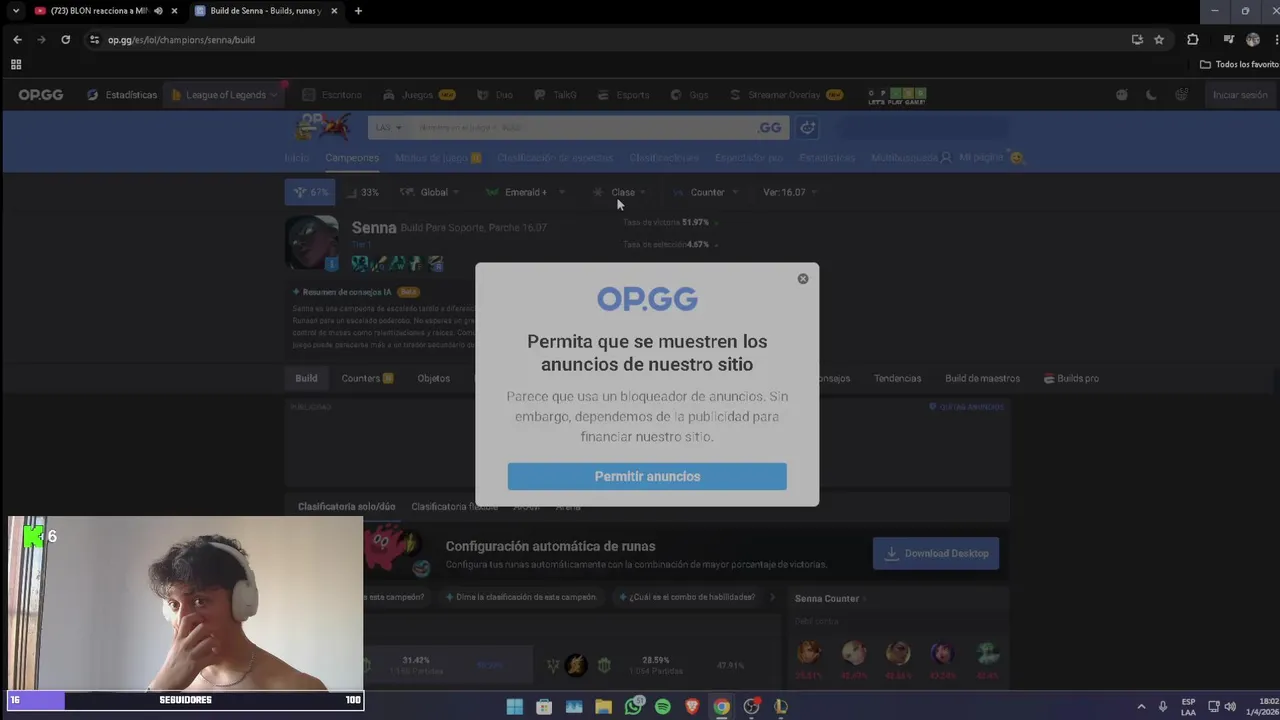This screenshot has height=720, width=1280.
Task: Click the .GG search submit button
Action: pos(770,128)
